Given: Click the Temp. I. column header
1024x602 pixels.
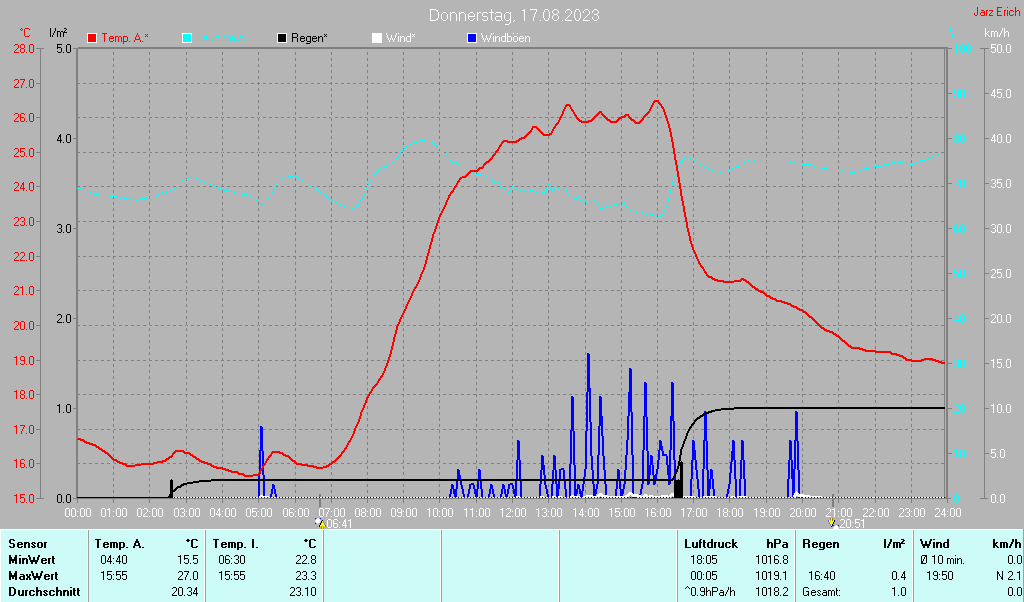Looking at the screenshot, I should 234,544.
